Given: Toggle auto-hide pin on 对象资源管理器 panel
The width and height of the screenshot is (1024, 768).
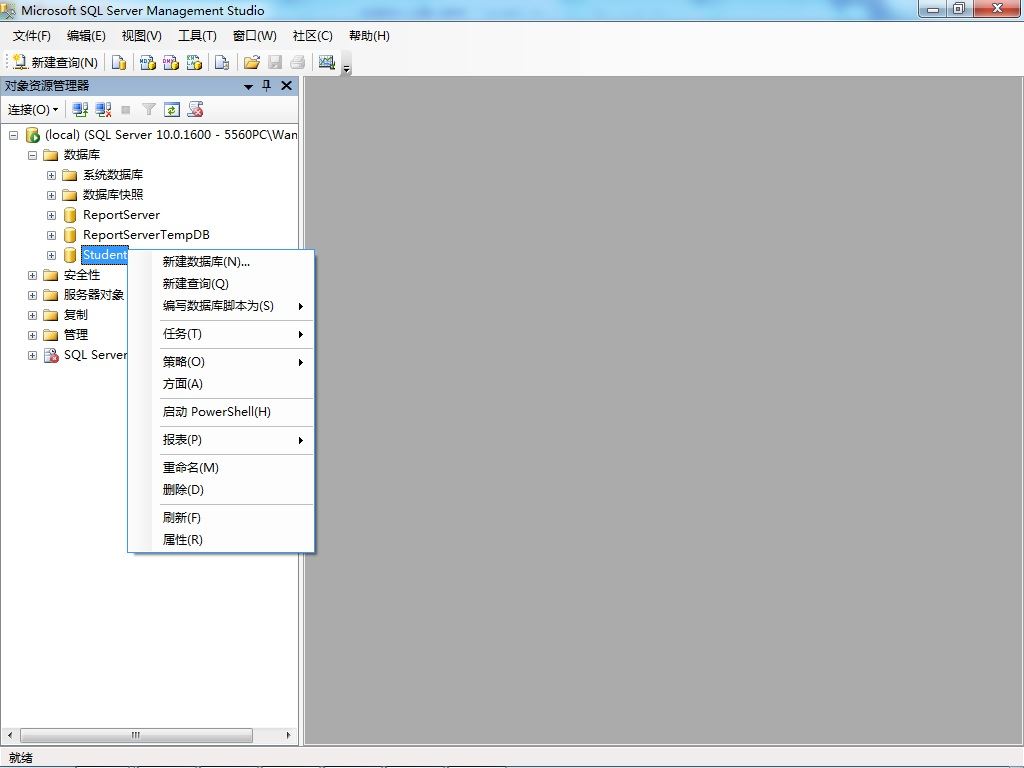Looking at the screenshot, I should pyautogui.click(x=266, y=86).
